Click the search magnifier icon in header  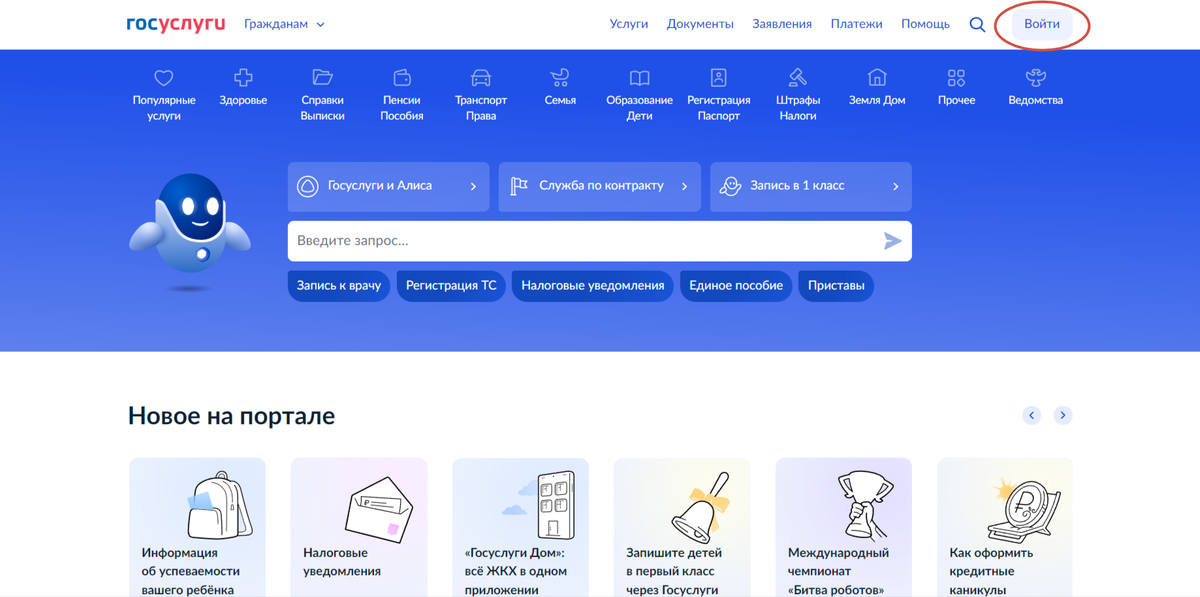coord(977,24)
